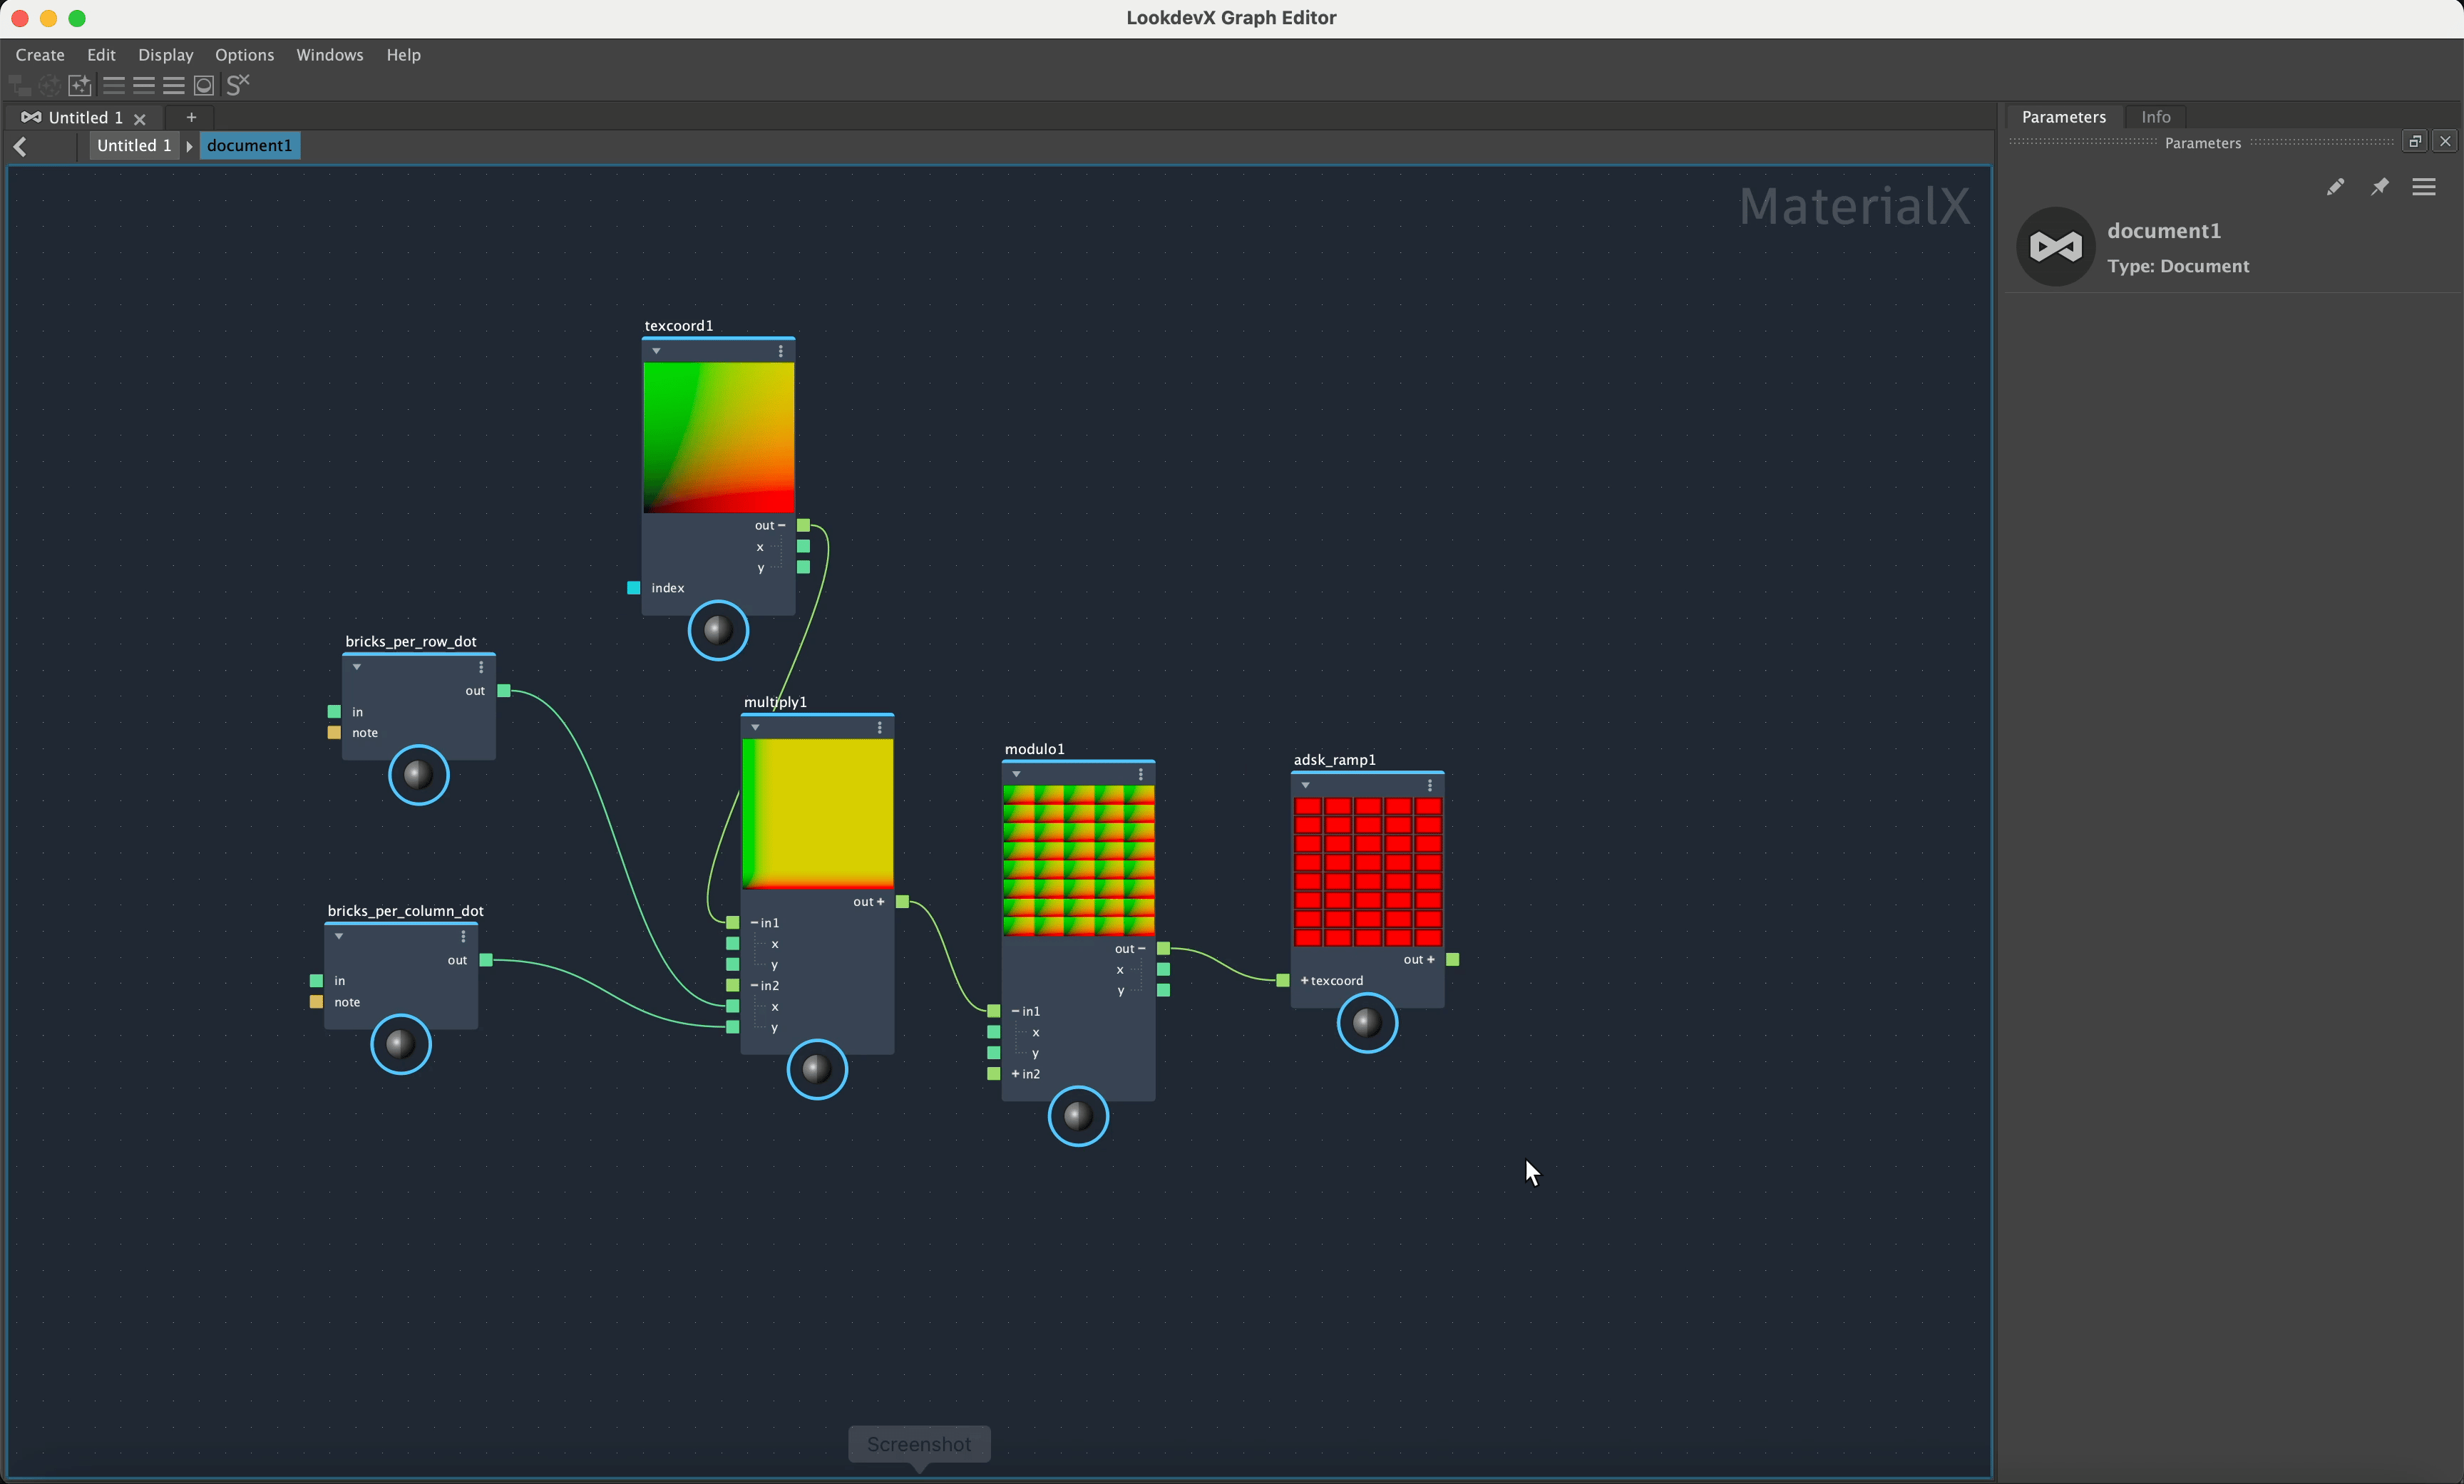This screenshot has width=2464, height=1484.
Task: Open the three-dot menu on adsk_ramp1 node
Action: (1430, 785)
